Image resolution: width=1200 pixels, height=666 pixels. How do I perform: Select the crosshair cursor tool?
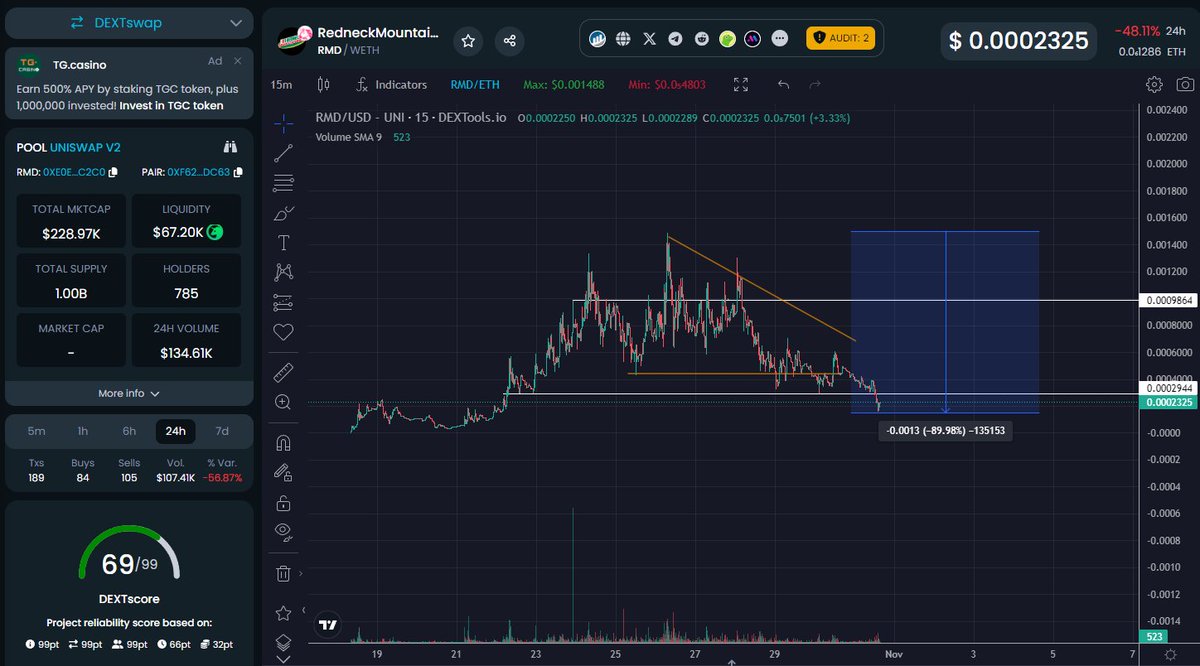pyautogui.click(x=283, y=123)
